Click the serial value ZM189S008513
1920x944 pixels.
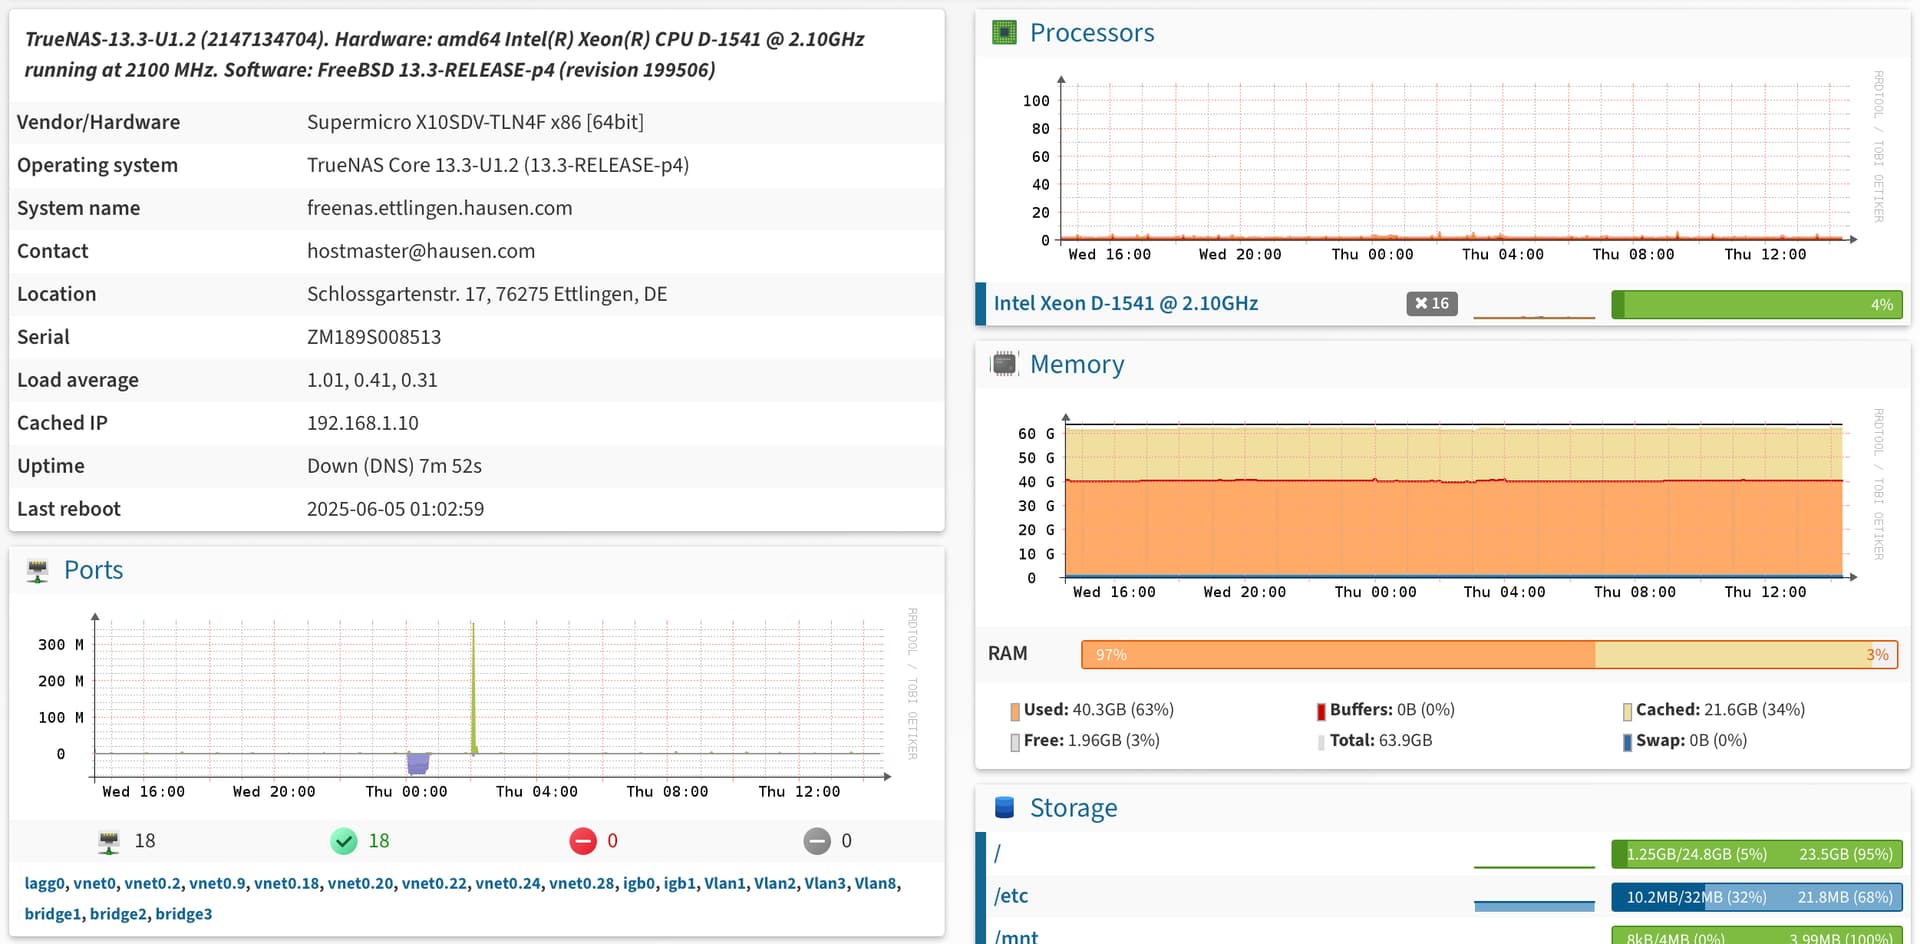(374, 337)
